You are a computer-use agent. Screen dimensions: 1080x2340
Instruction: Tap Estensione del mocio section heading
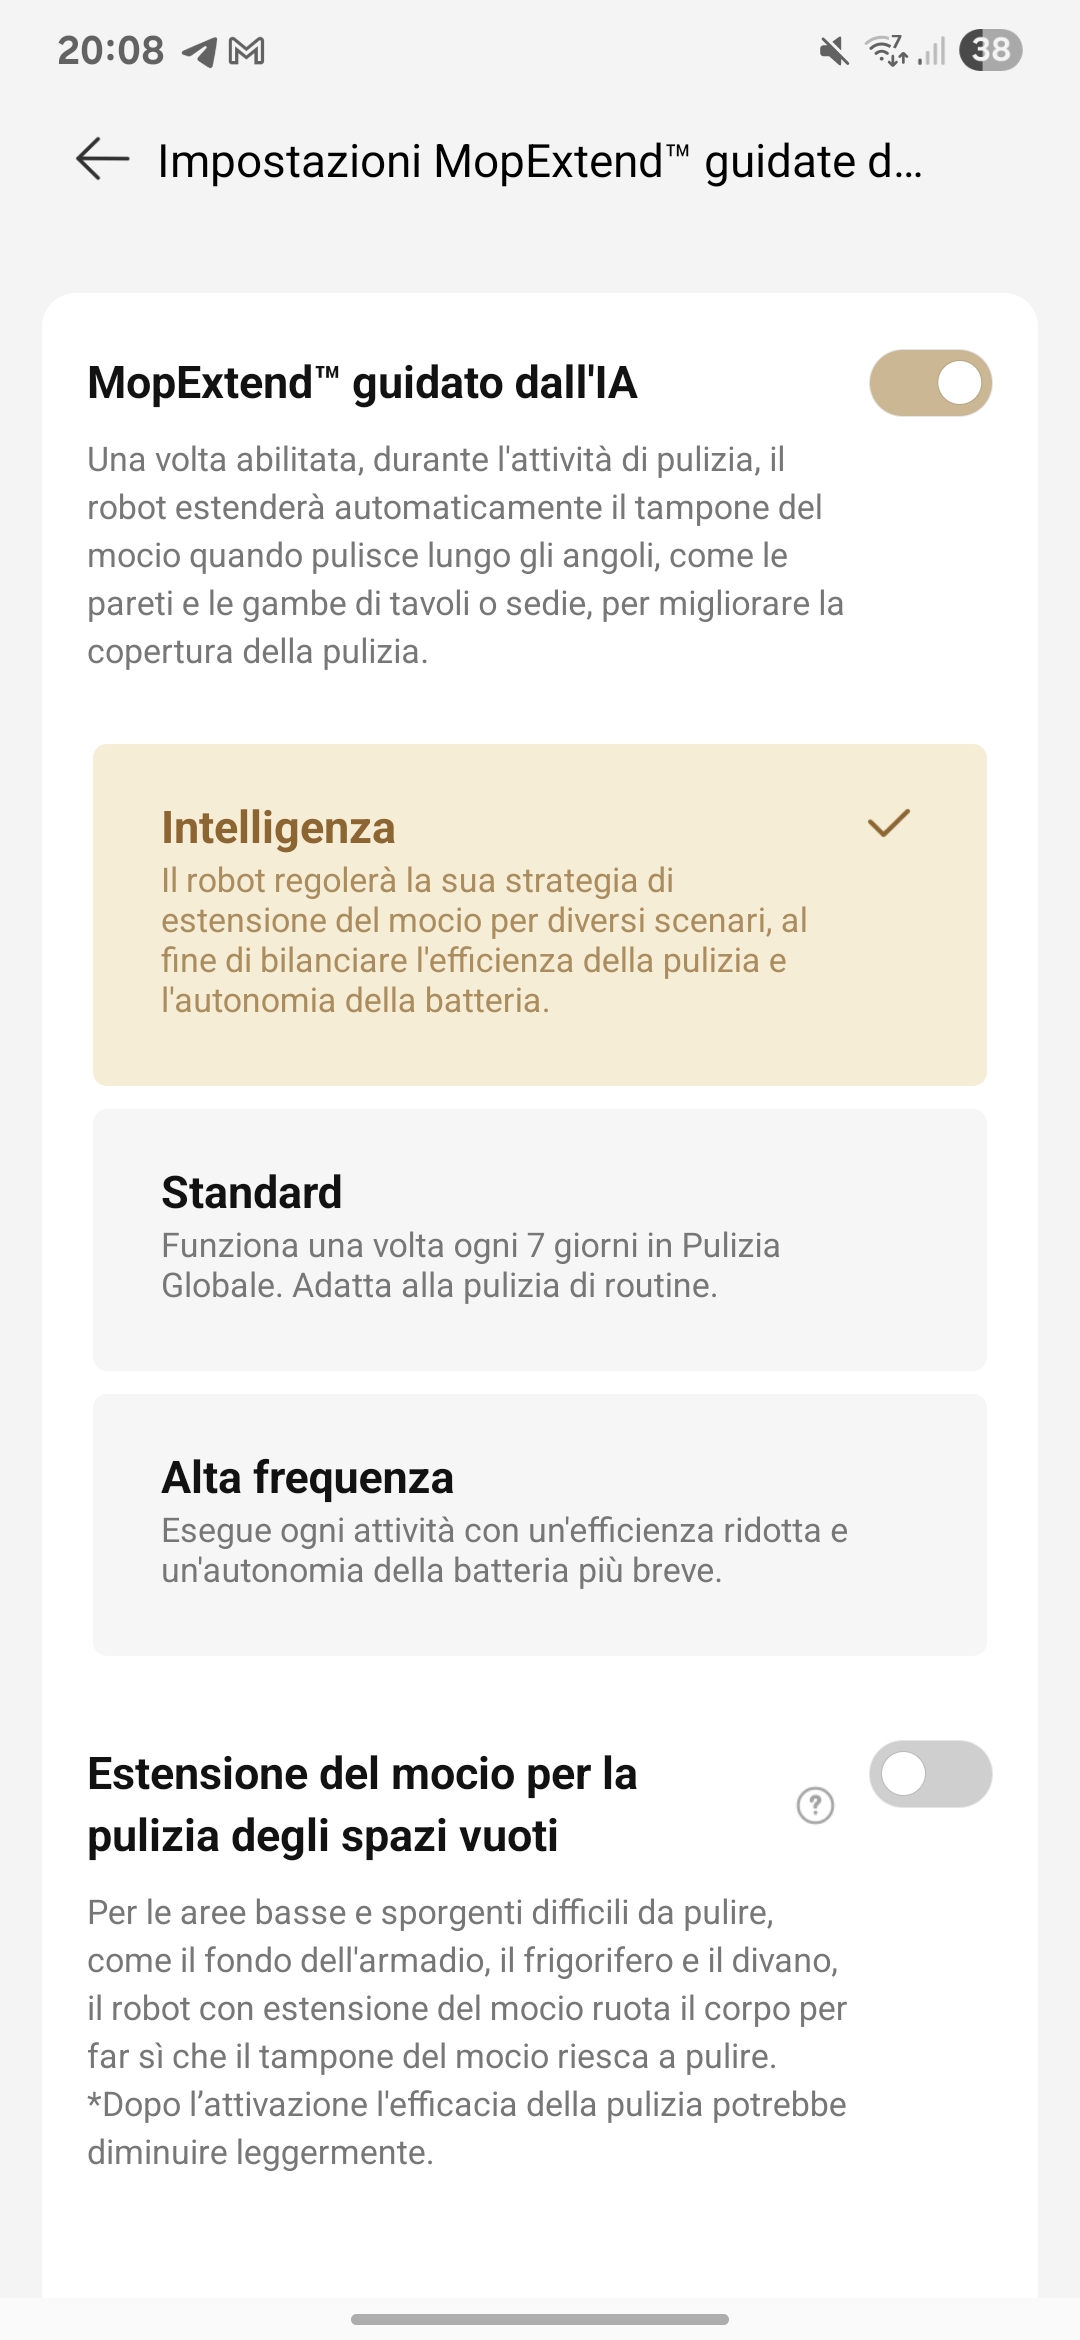point(362,1805)
